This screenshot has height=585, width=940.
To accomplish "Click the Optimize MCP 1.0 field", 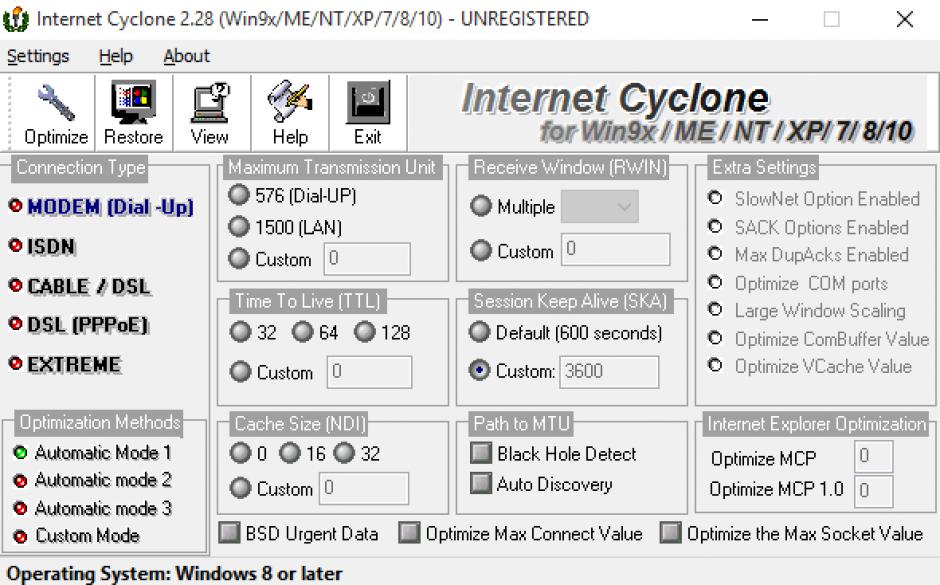I will [x=873, y=491].
